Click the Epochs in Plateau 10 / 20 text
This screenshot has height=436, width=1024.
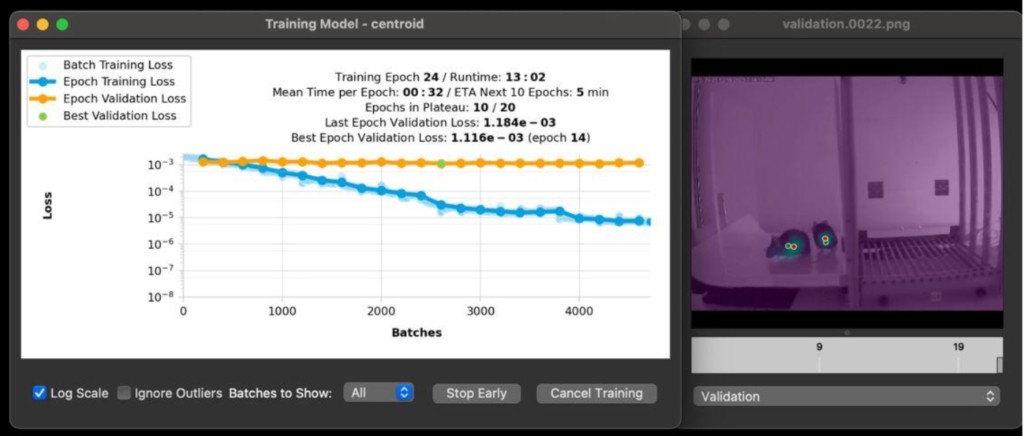pyautogui.click(x=440, y=107)
